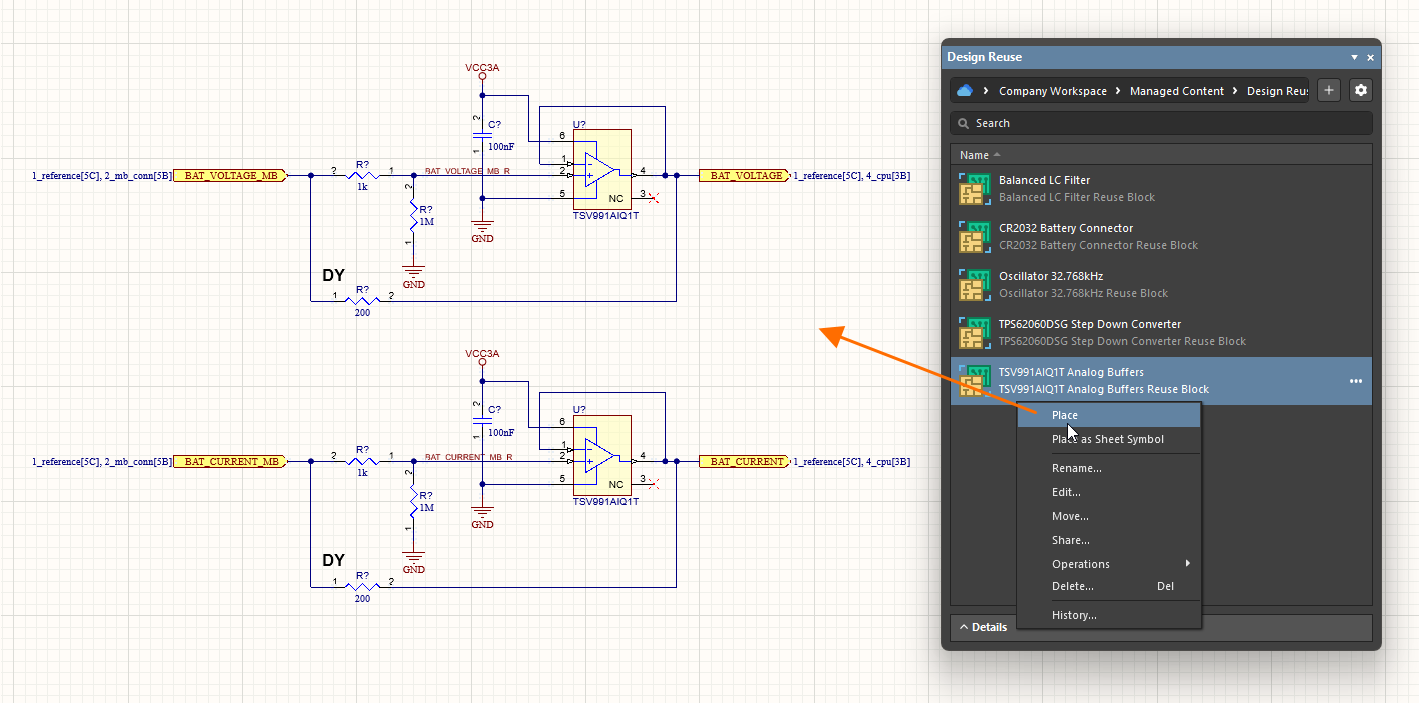The height and width of the screenshot is (703, 1419).
Task: Open the Design Reuse panel dropdown arrow
Action: tap(1355, 58)
